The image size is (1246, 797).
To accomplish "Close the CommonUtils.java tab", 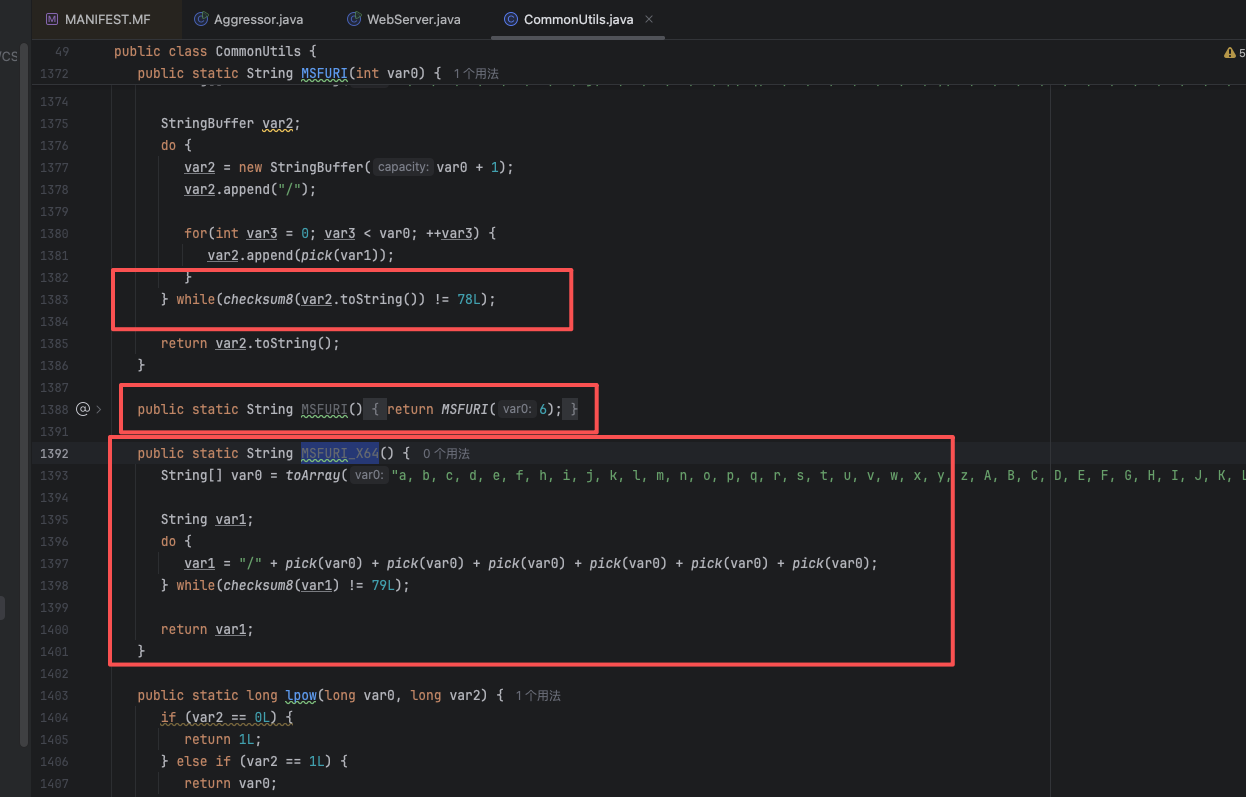I will point(650,19).
